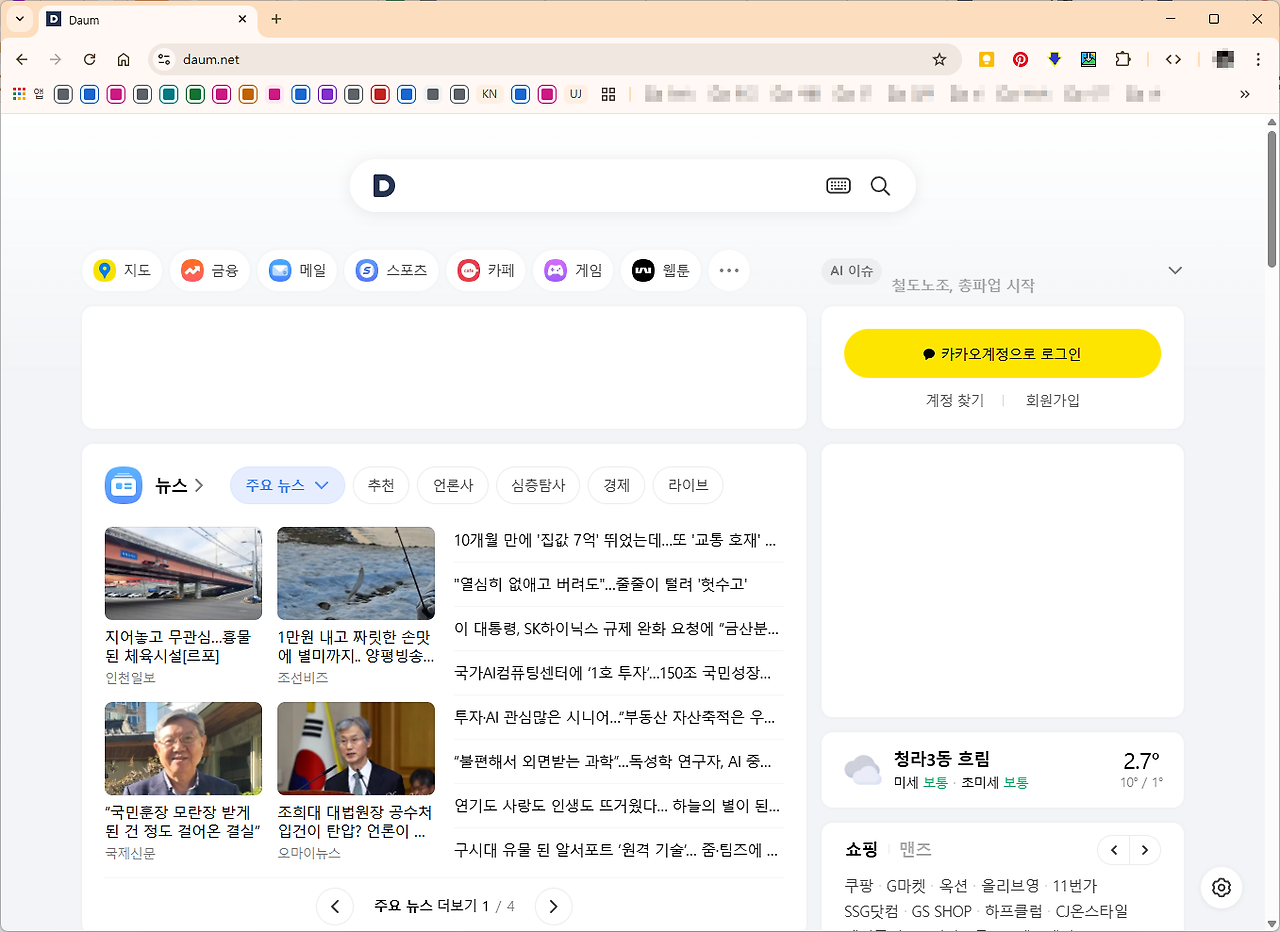The height and width of the screenshot is (932, 1280).
Task: Click the Daum D logo in search bar
Action: [x=384, y=186]
